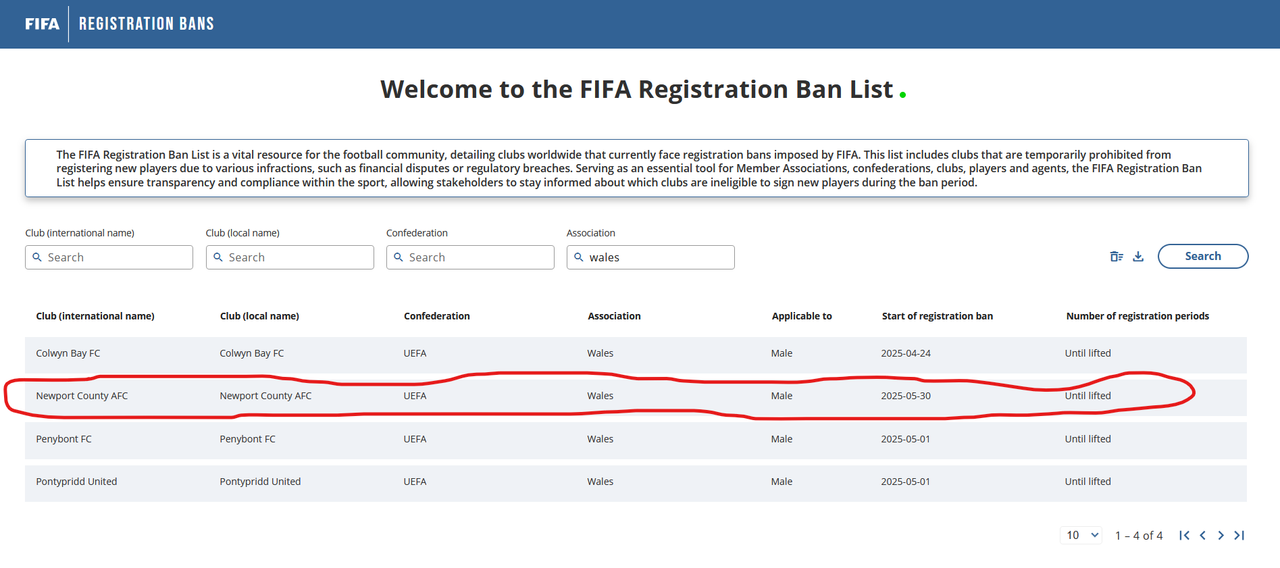Go to next page of results

click(x=1221, y=535)
